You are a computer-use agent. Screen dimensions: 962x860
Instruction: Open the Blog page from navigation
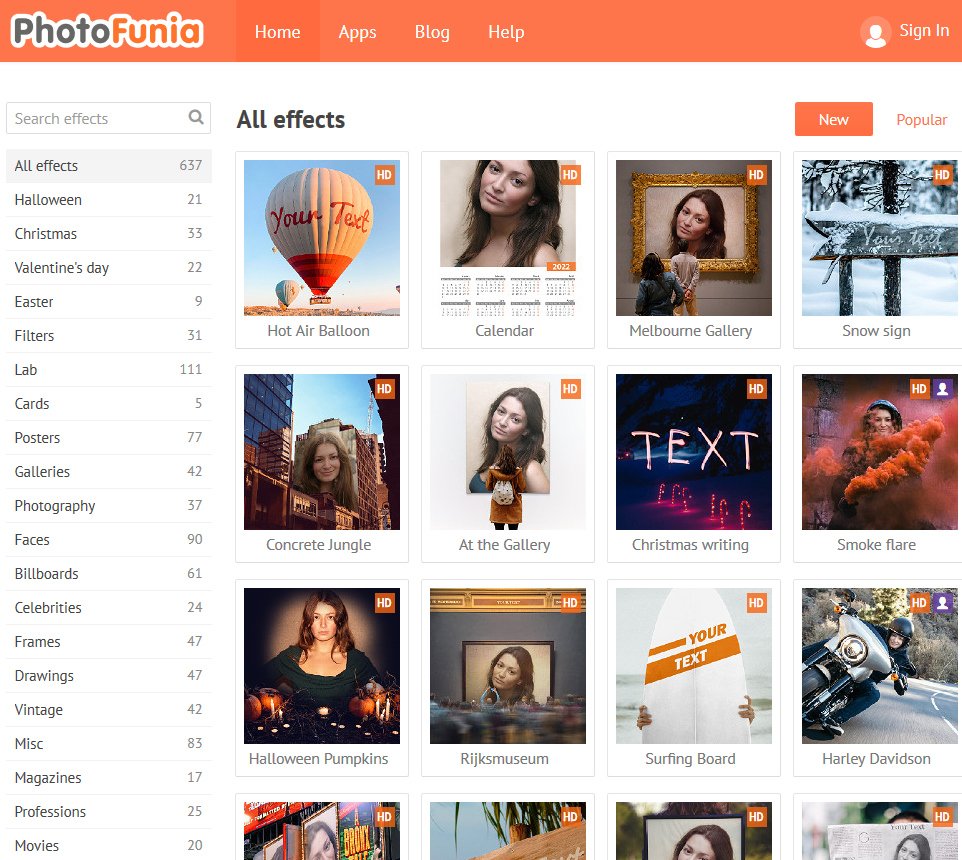click(432, 32)
